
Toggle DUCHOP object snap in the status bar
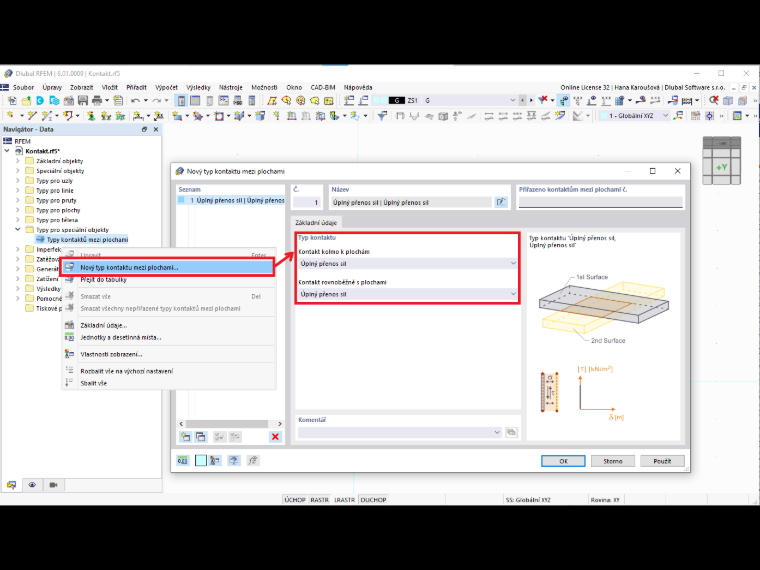point(373,500)
